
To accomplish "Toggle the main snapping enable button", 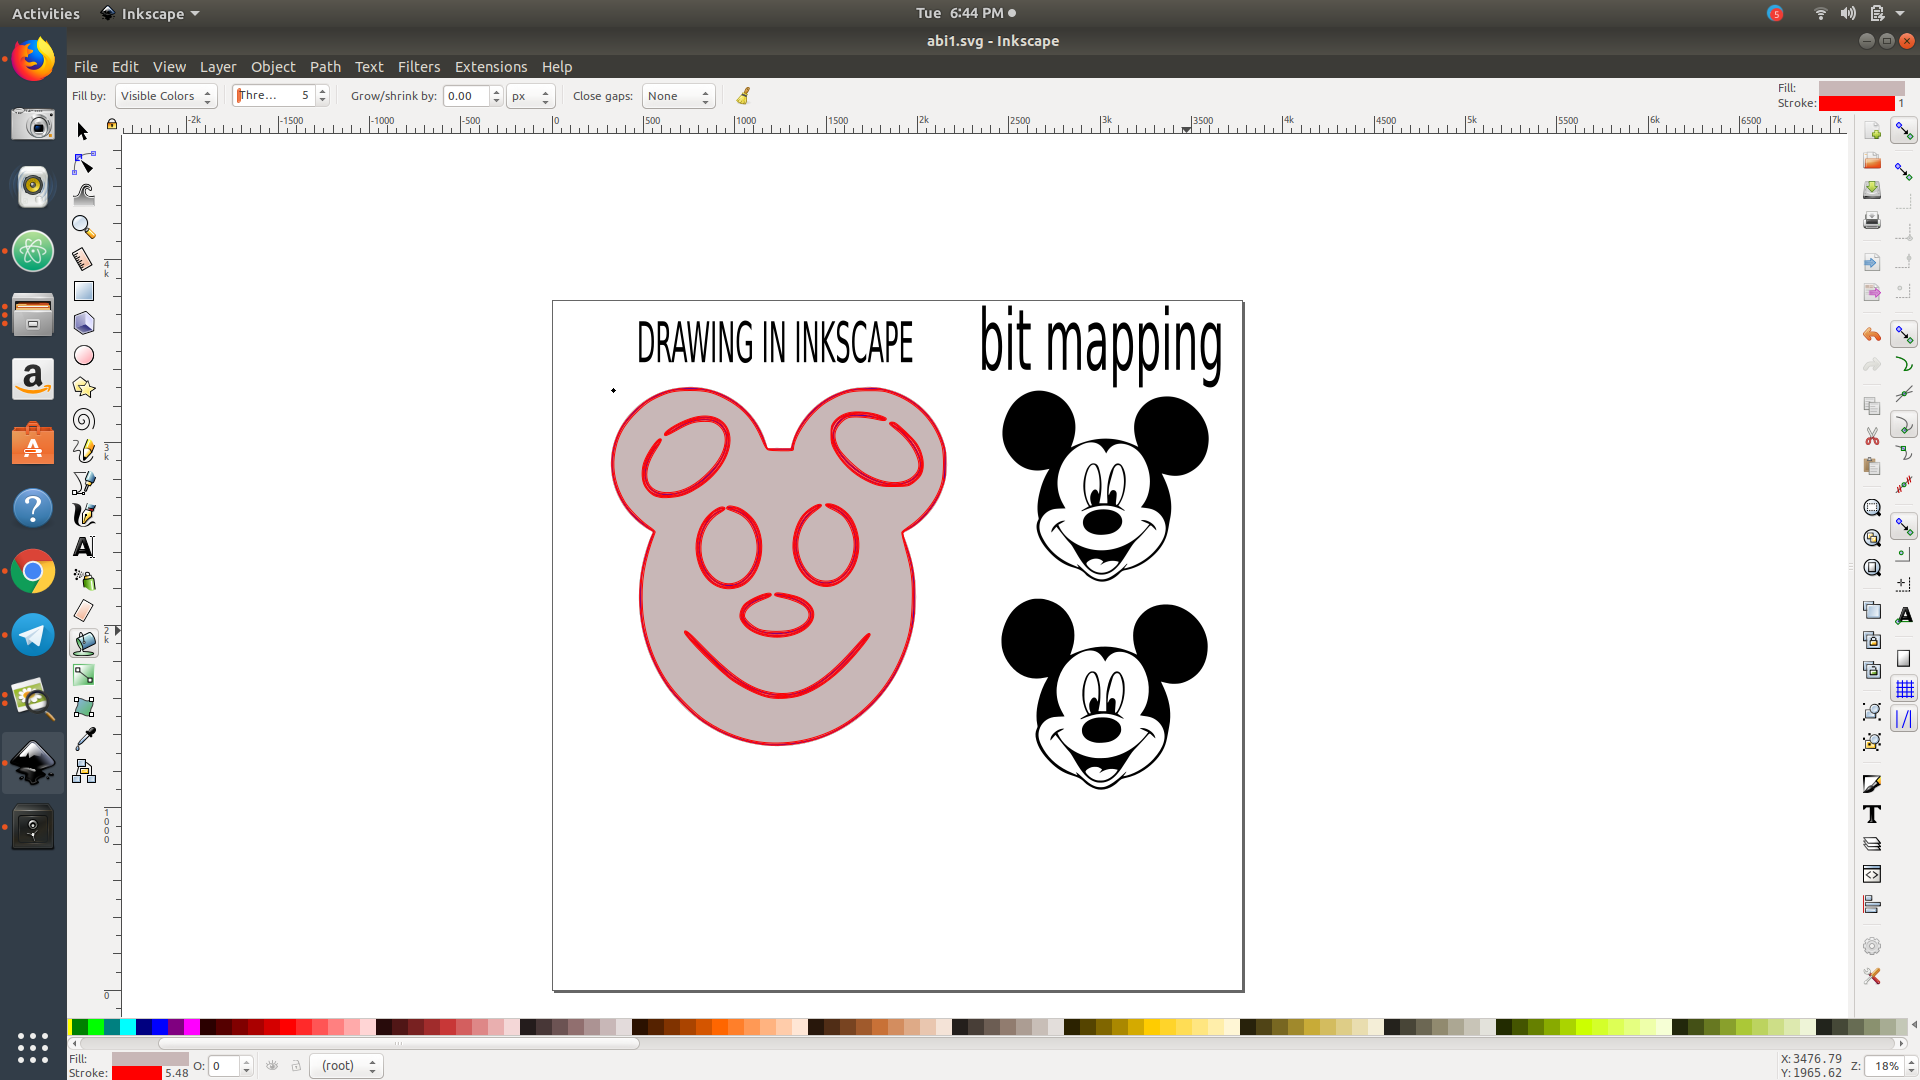I will pos(1904,131).
